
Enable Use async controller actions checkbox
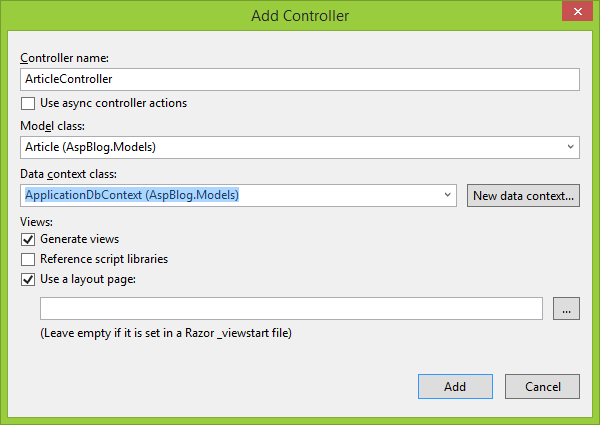(28, 103)
